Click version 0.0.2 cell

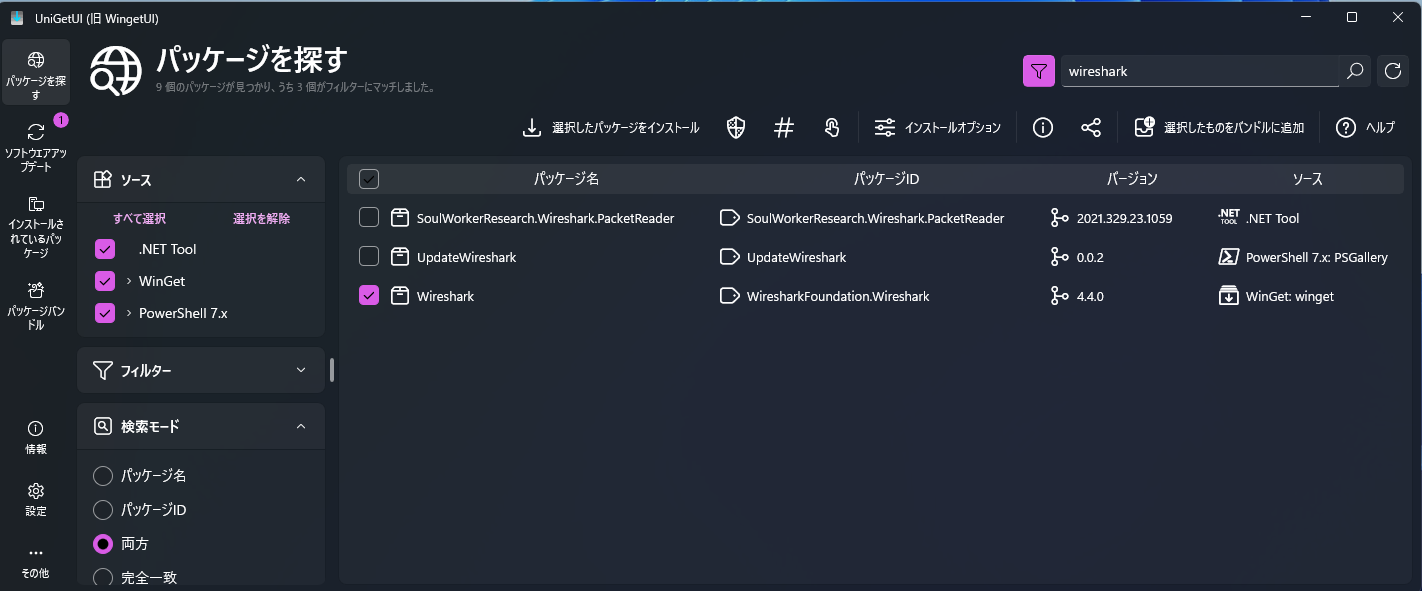coord(1092,257)
